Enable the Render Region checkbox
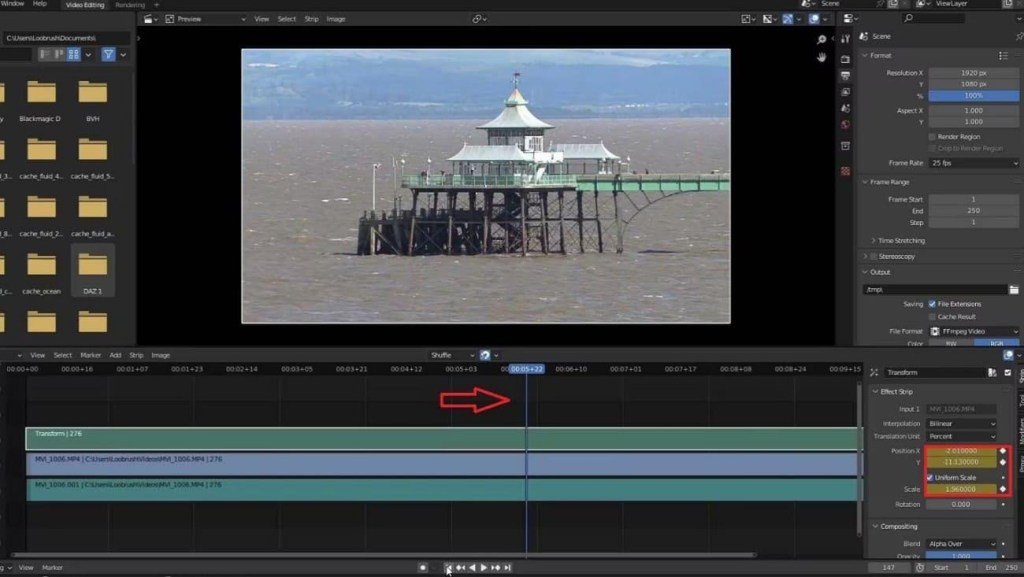Screen dimensions: 1024x577 932,136
